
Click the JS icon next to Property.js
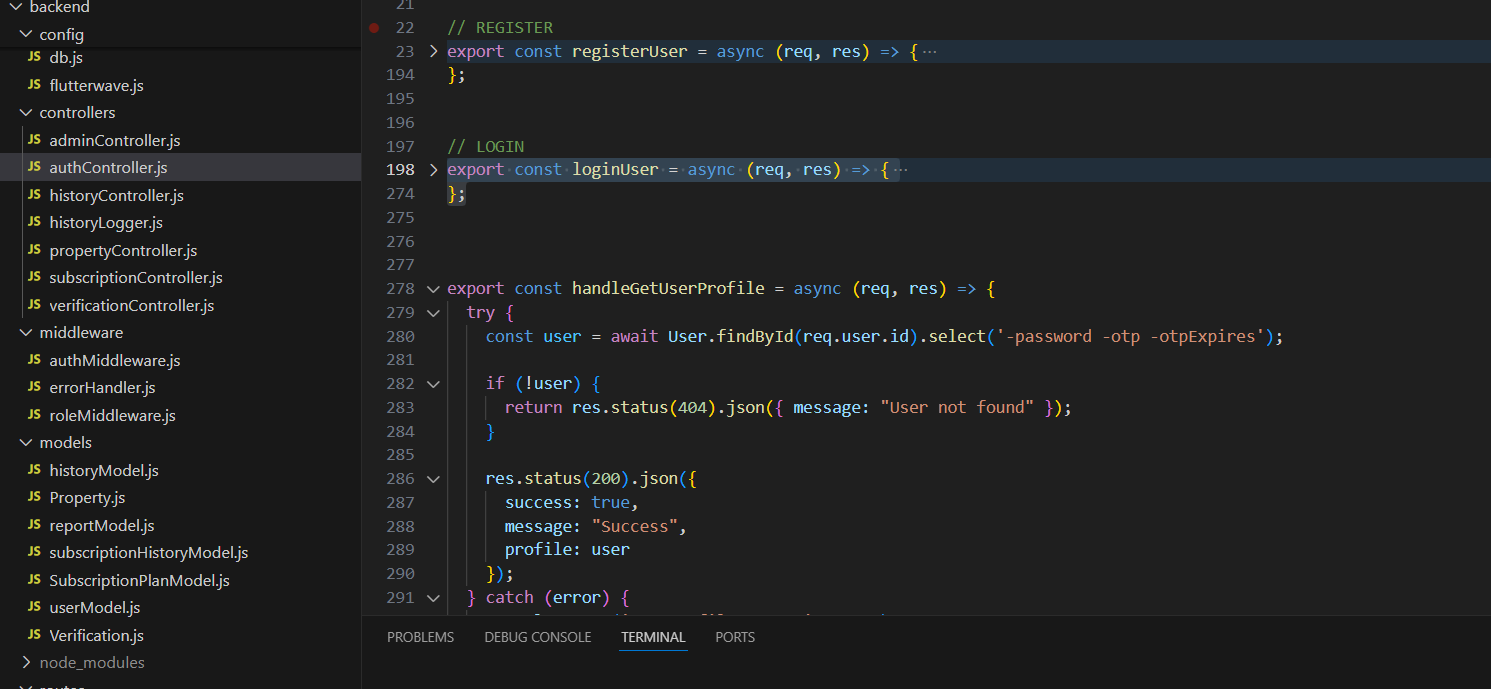(34, 498)
